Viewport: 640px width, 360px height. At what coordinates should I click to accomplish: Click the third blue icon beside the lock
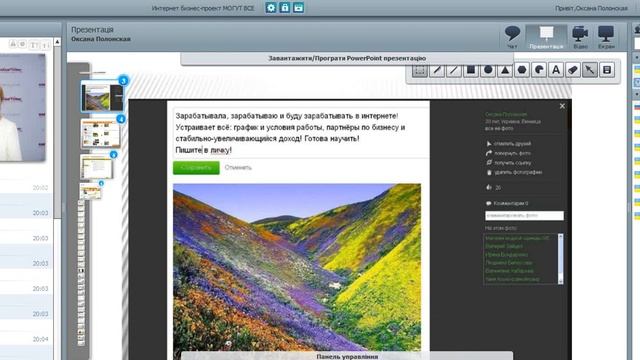pyautogui.click(x=298, y=8)
